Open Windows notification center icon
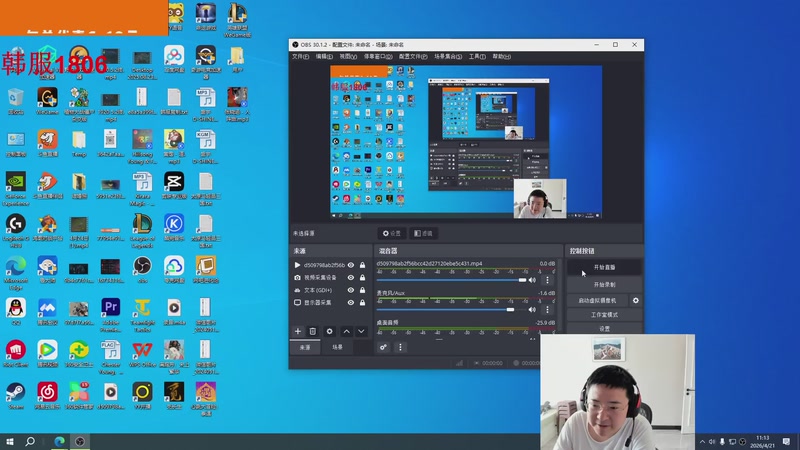Viewport: 800px width, 450px height. (787, 441)
